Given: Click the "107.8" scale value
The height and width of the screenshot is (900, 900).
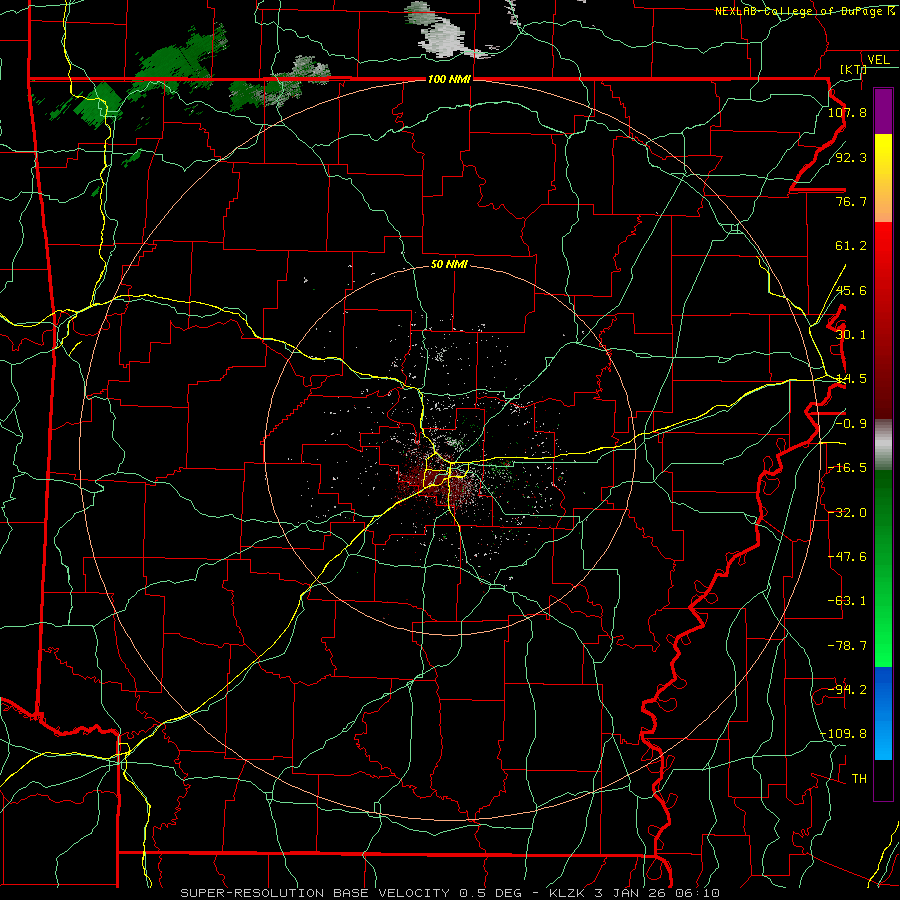Looking at the screenshot, I should point(847,112).
